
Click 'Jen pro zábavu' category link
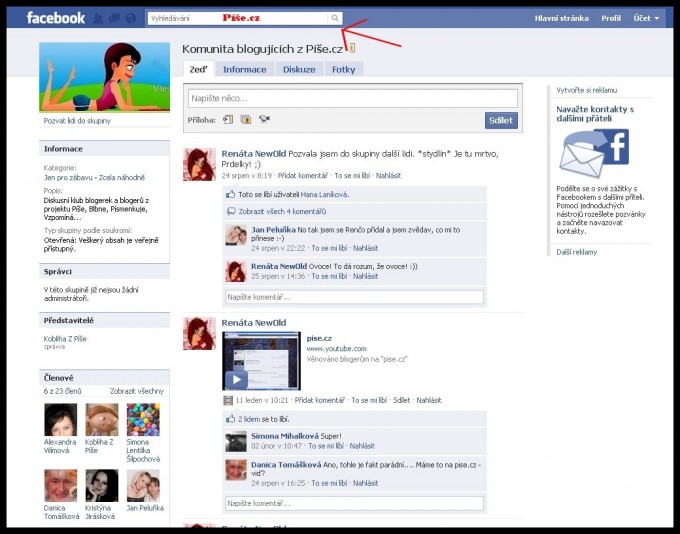point(68,177)
